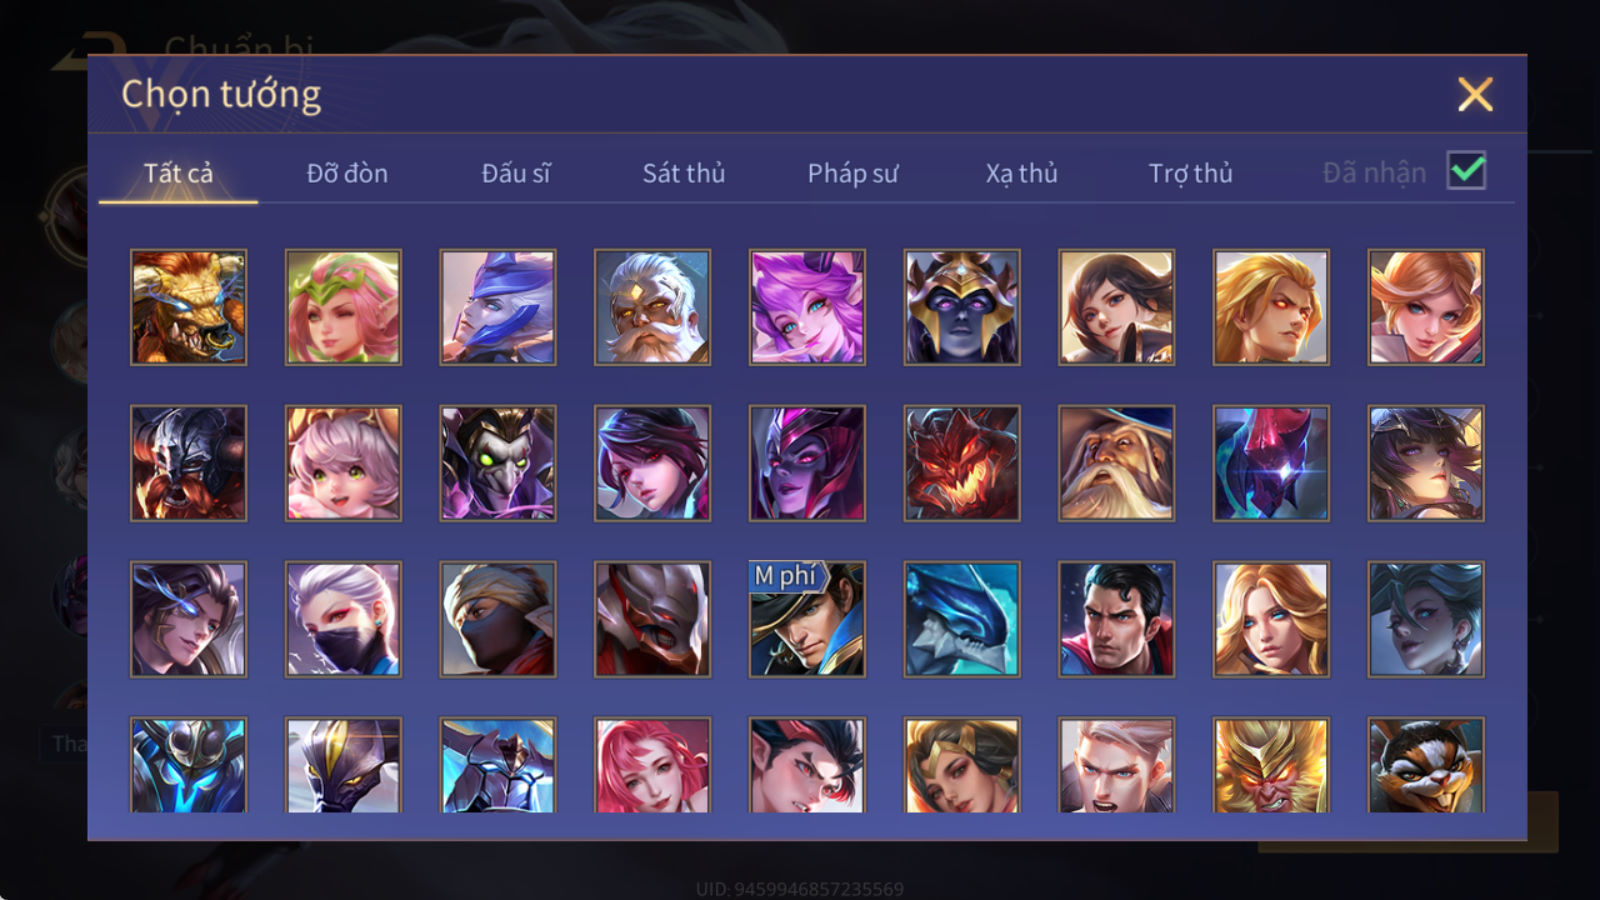Viewport: 1600px width, 900px height.
Task: Select the white-bearded wizard with blue hat
Action: click(1116, 463)
